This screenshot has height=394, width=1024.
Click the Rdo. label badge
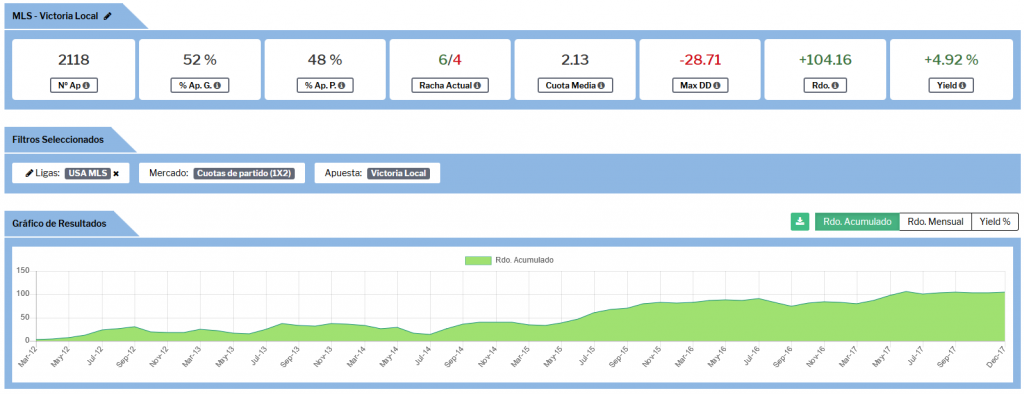[x=825, y=85]
